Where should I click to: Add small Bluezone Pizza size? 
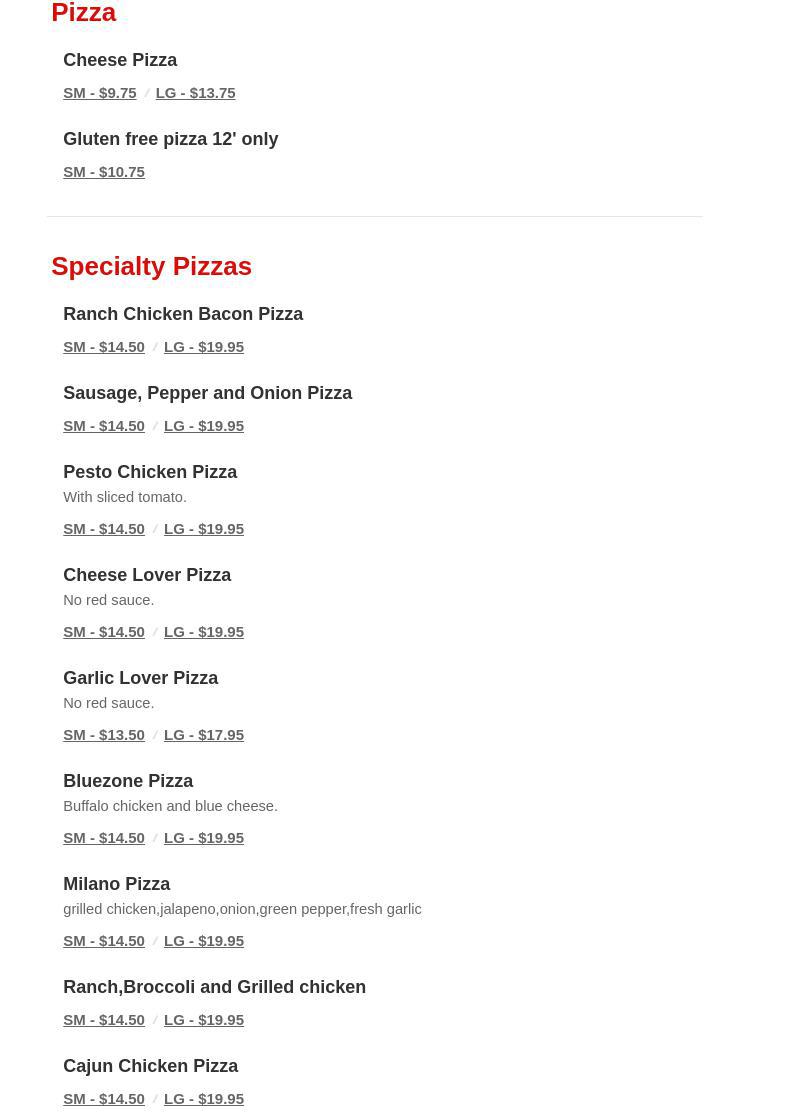[103, 838]
